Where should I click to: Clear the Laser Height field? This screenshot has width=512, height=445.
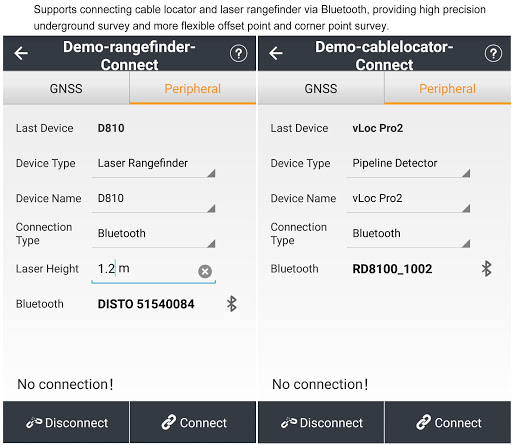point(205,271)
